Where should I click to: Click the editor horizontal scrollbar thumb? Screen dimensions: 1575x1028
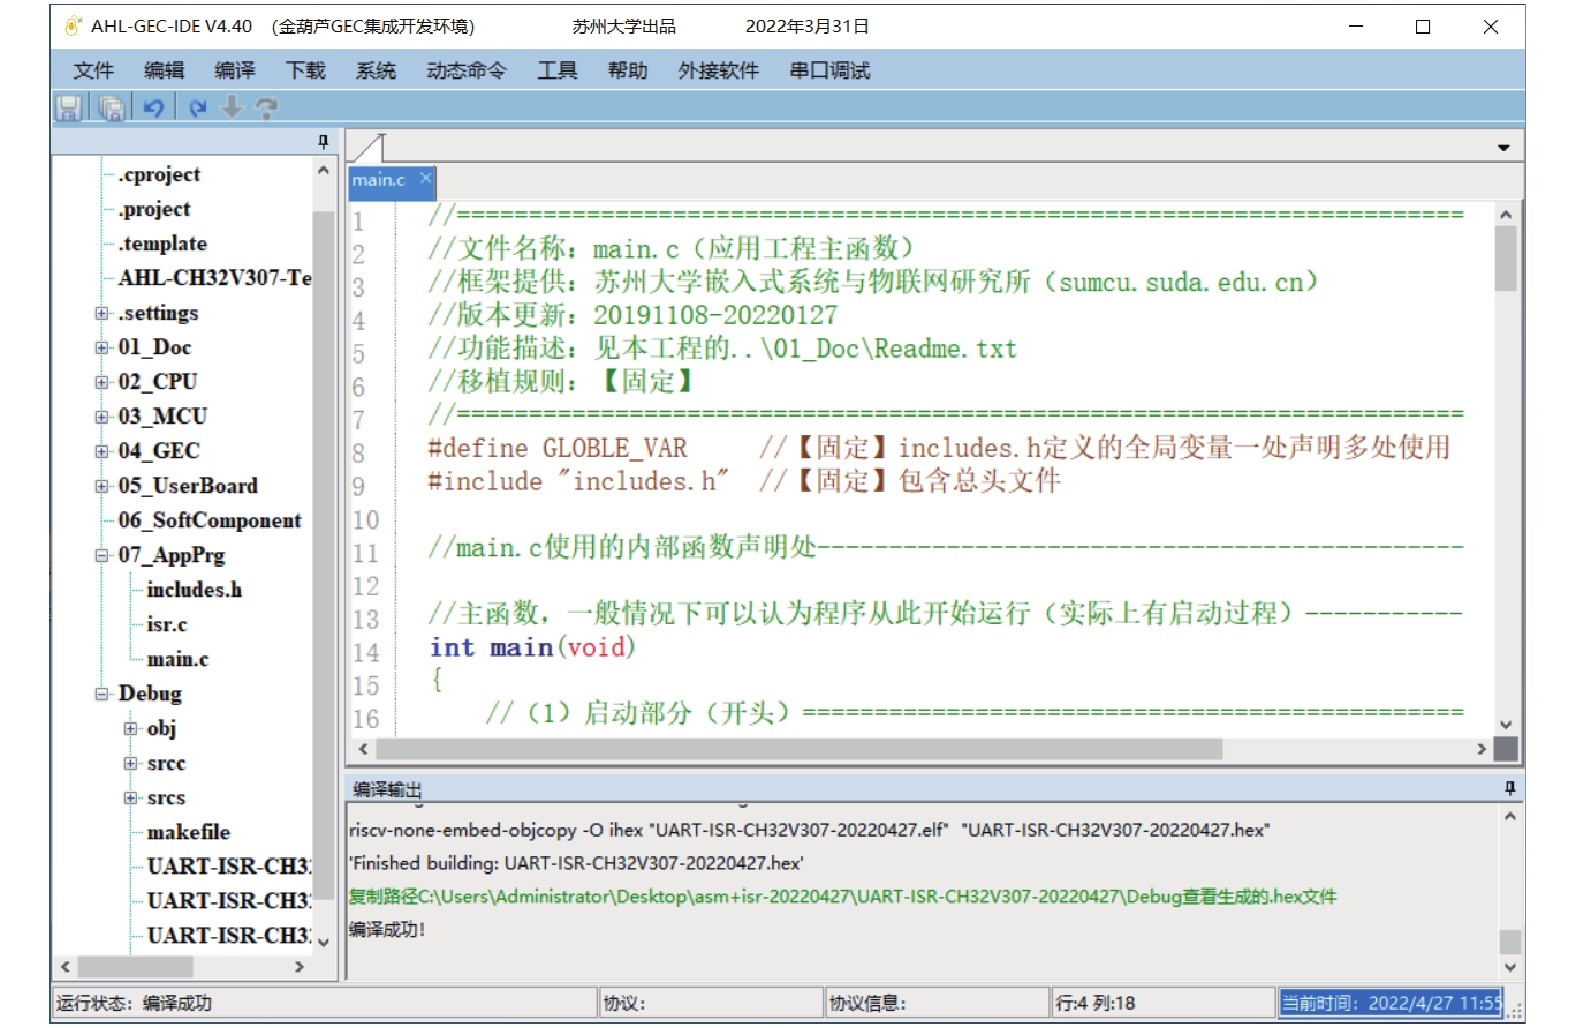pos(799,749)
